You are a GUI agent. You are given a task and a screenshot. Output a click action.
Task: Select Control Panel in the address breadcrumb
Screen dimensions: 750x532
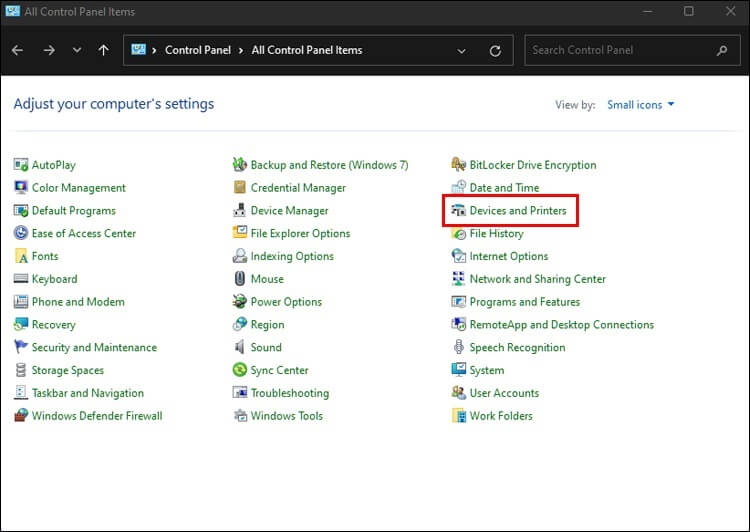pyautogui.click(x=198, y=50)
